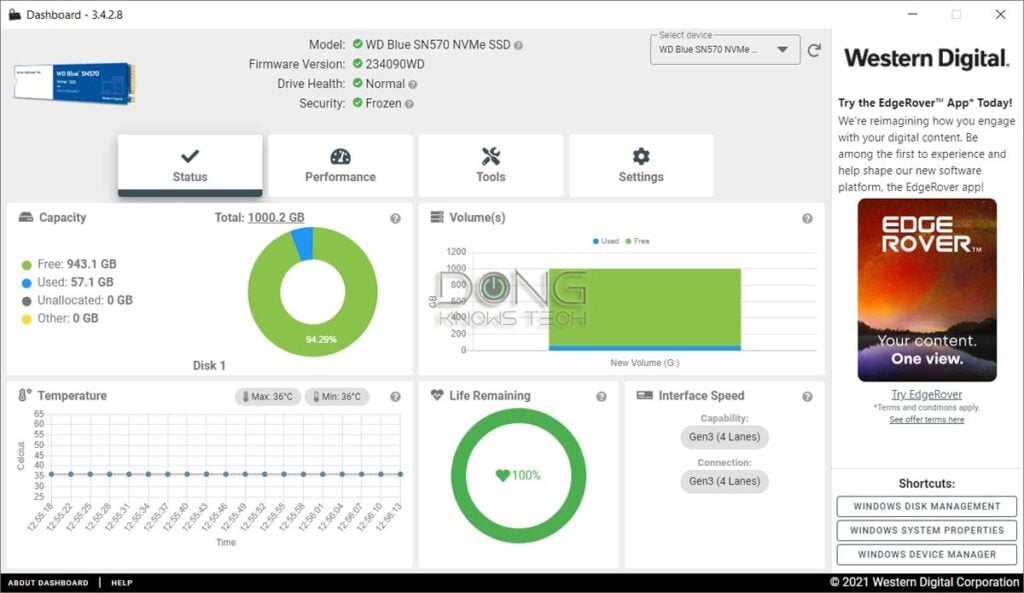Click the Max: 36°C temperature badge
The width and height of the screenshot is (1024, 593).
tap(268, 396)
